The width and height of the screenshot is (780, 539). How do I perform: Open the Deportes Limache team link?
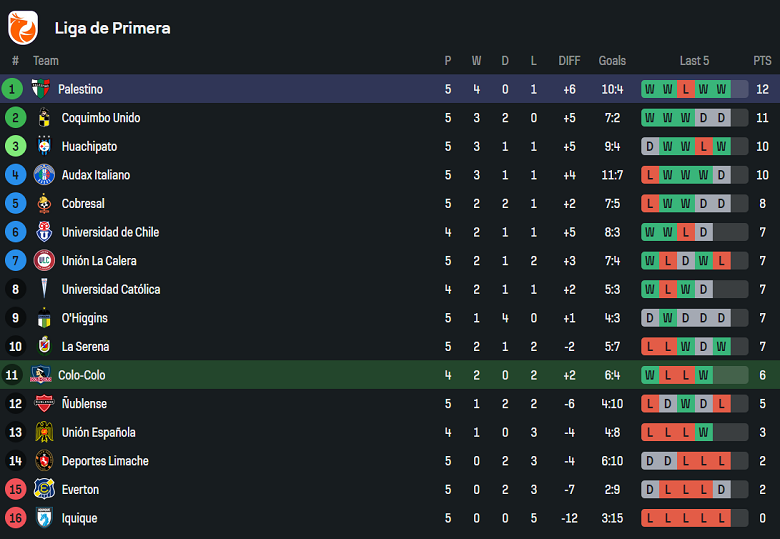coord(105,461)
